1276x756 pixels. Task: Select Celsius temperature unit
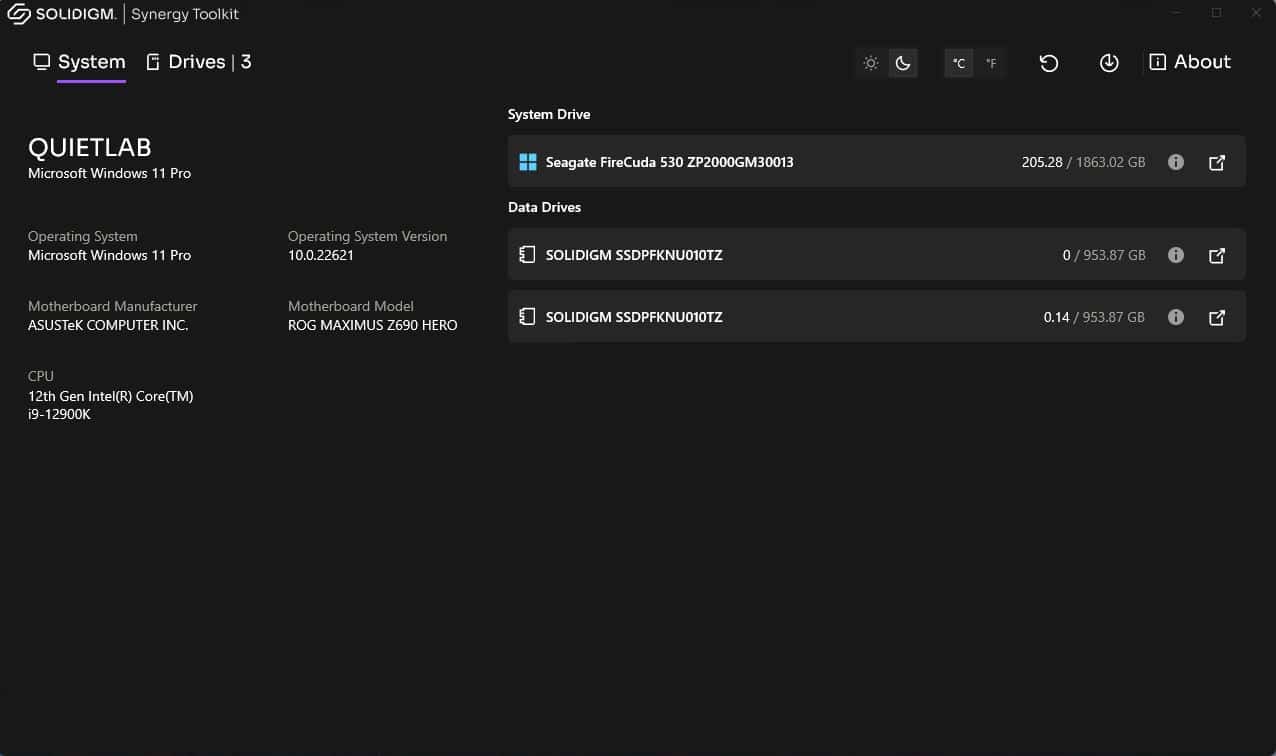(959, 63)
